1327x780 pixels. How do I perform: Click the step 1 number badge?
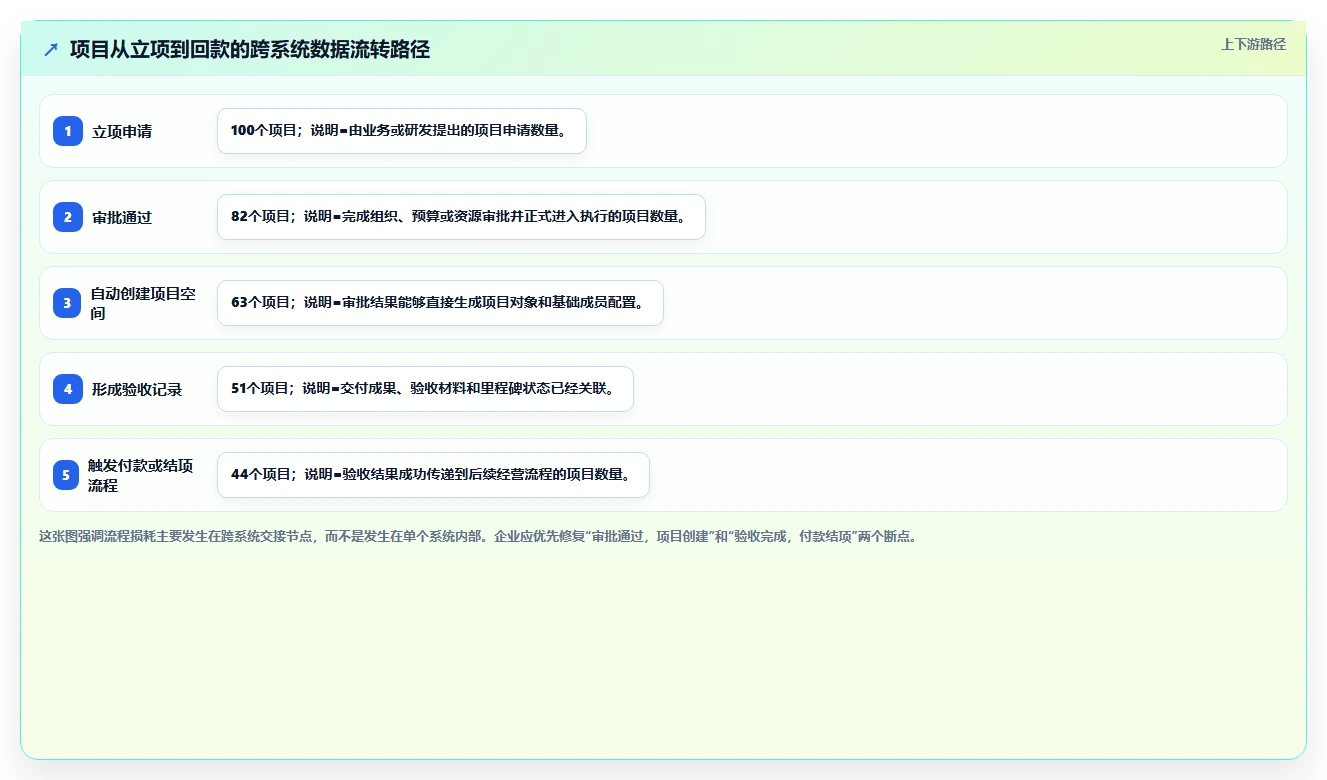[x=68, y=131]
